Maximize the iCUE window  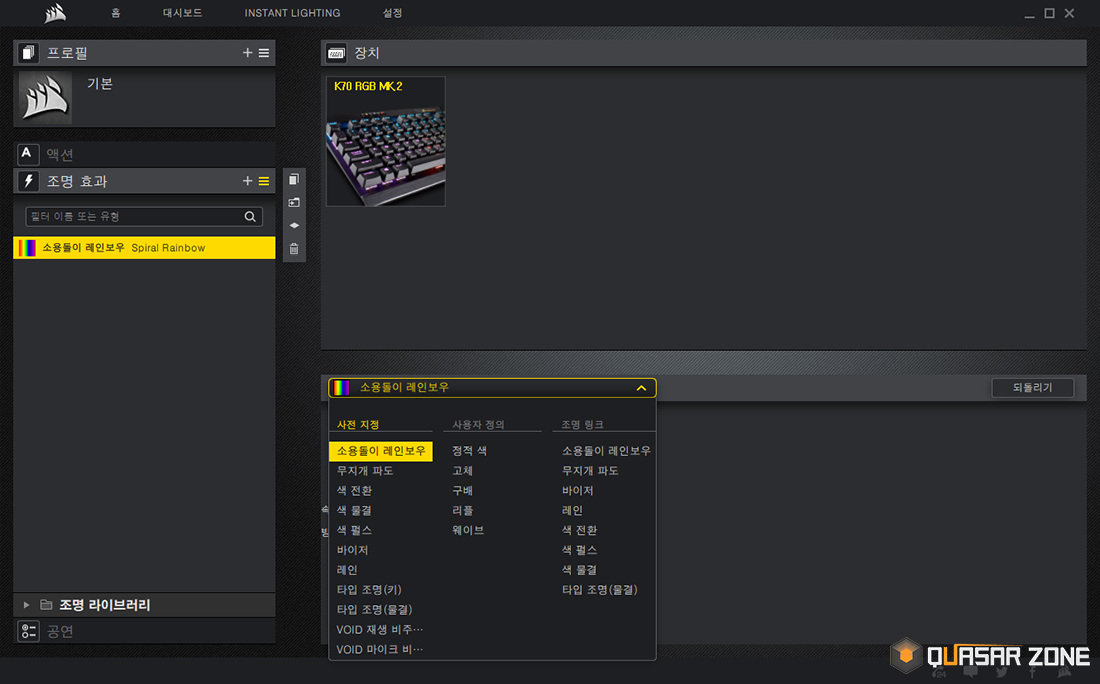(1049, 13)
